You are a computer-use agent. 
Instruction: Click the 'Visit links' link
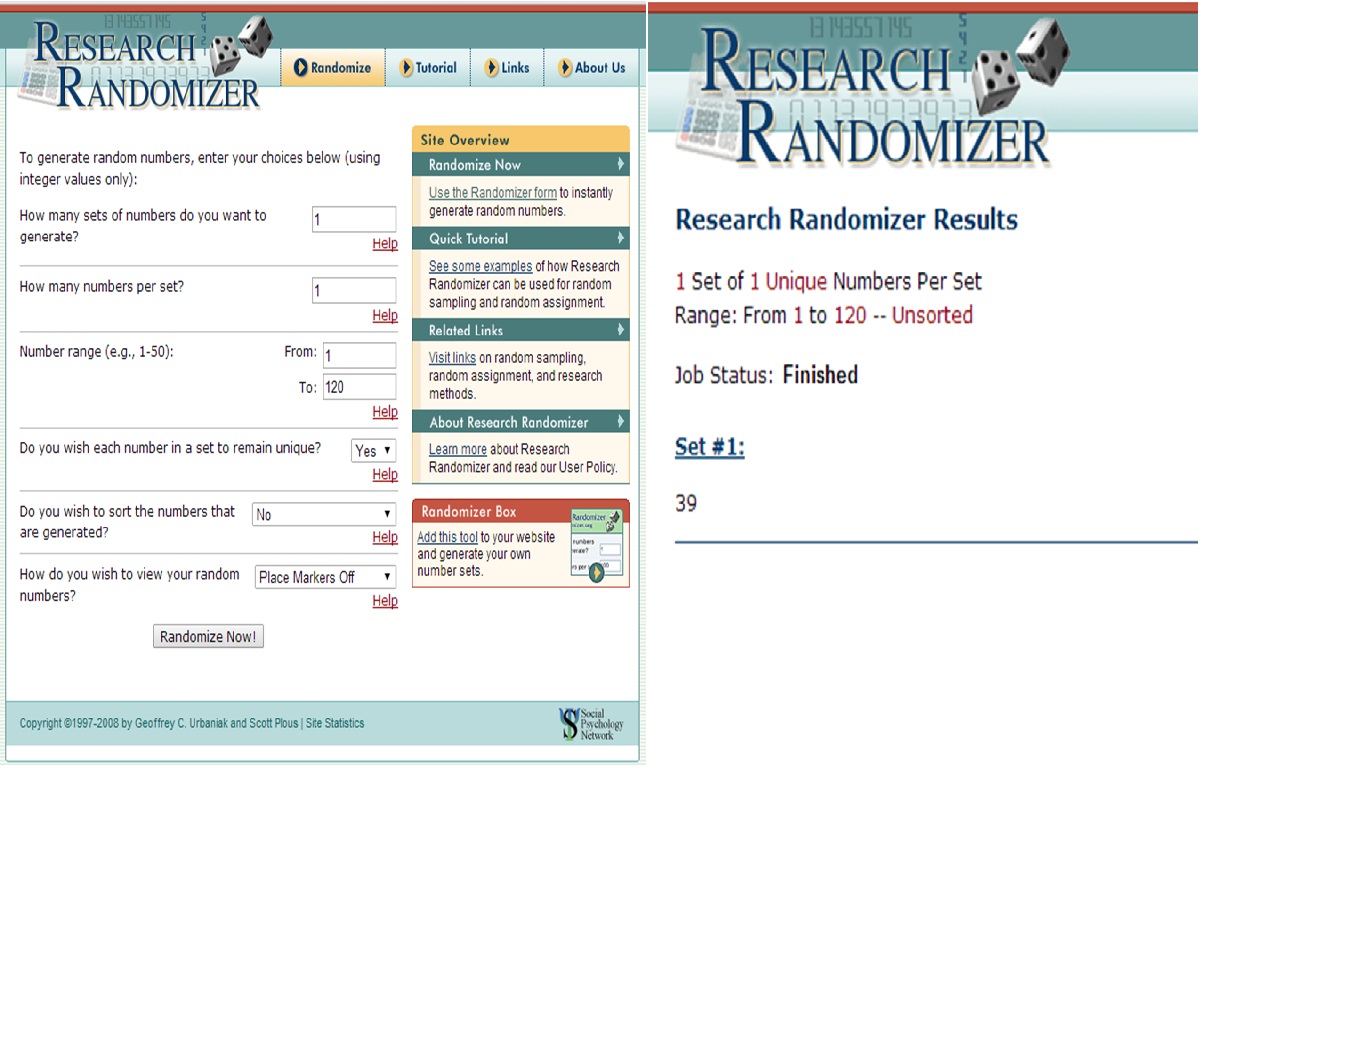[x=452, y=358]
